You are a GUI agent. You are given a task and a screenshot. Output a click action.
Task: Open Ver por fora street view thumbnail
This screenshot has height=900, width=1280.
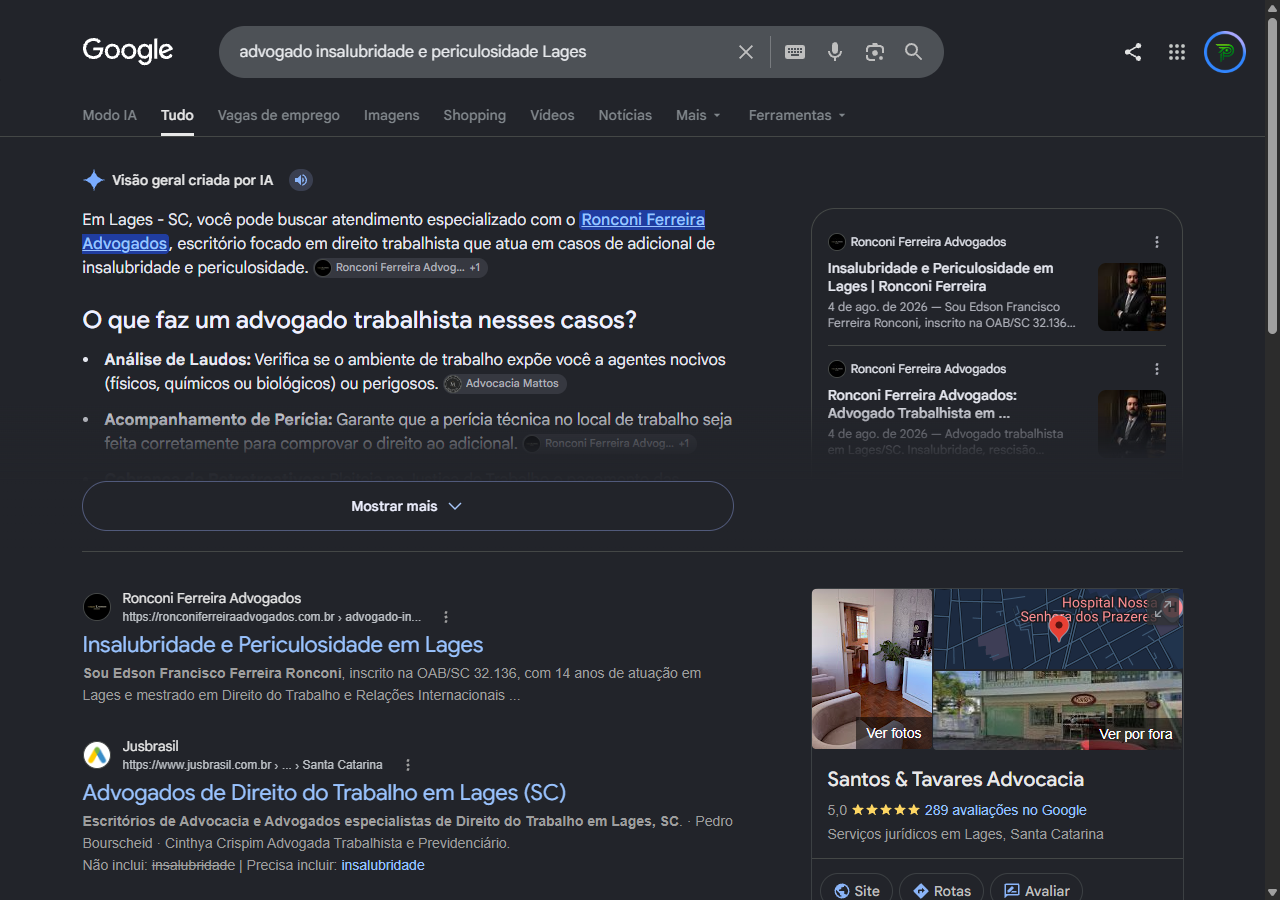click(x=1058, y=710)
